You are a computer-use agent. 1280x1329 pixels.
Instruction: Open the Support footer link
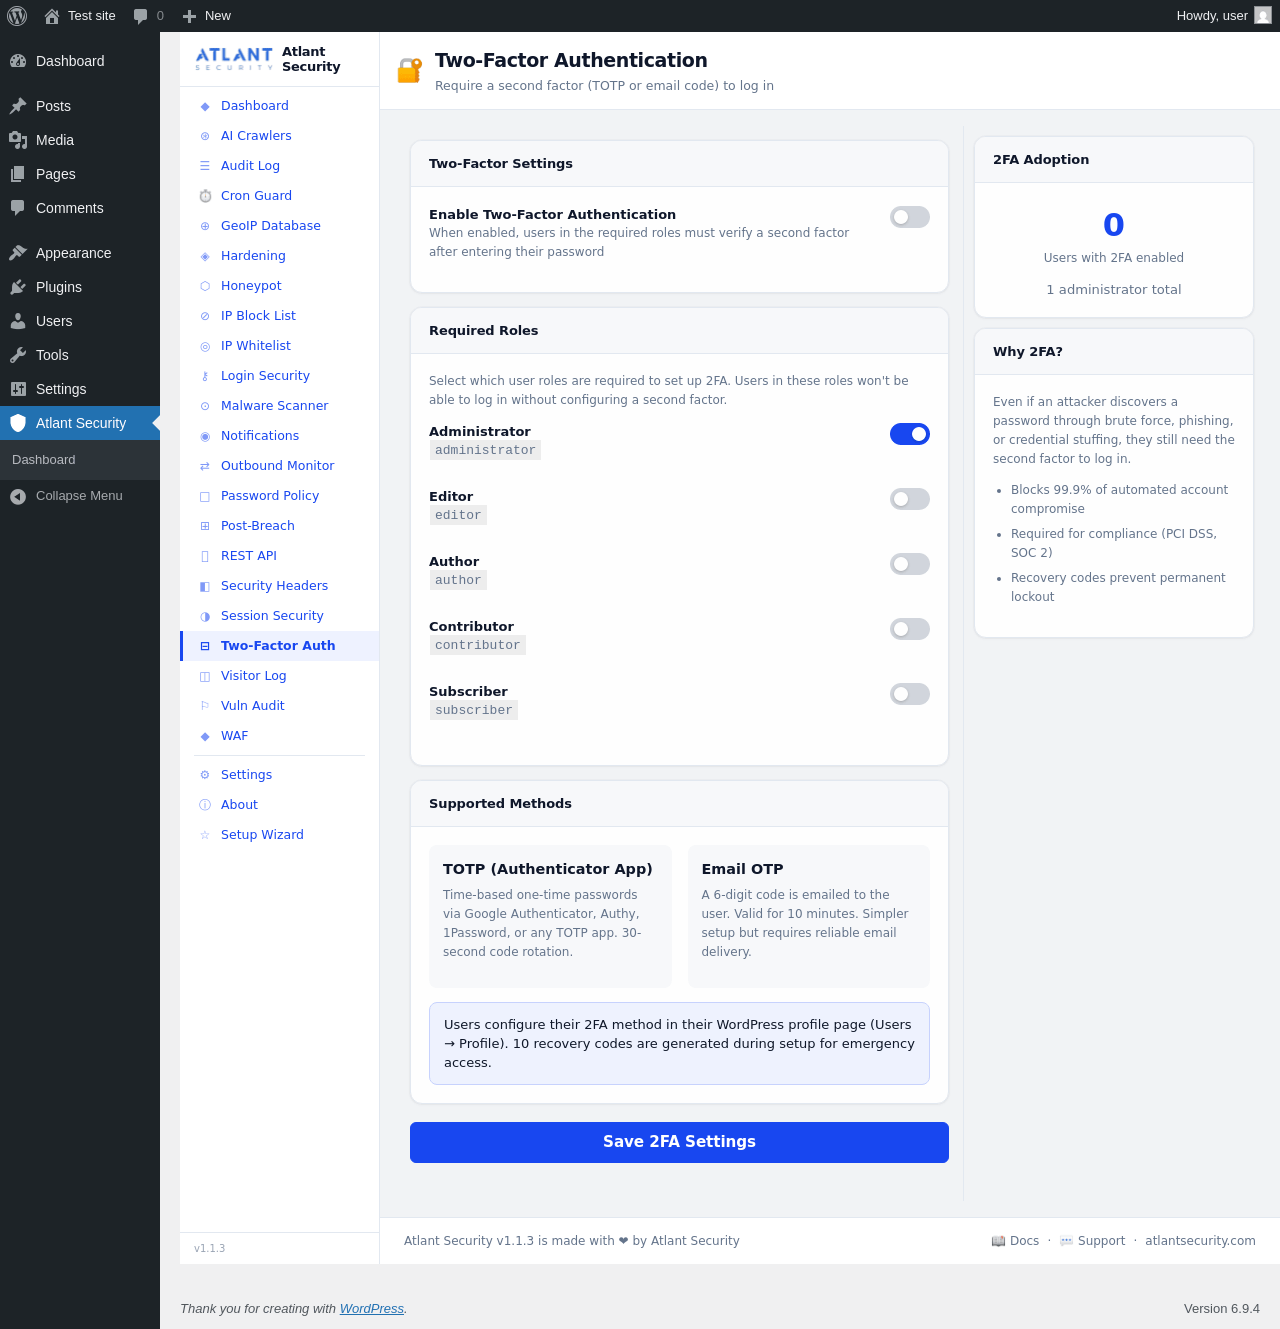pos(1092,1241)
